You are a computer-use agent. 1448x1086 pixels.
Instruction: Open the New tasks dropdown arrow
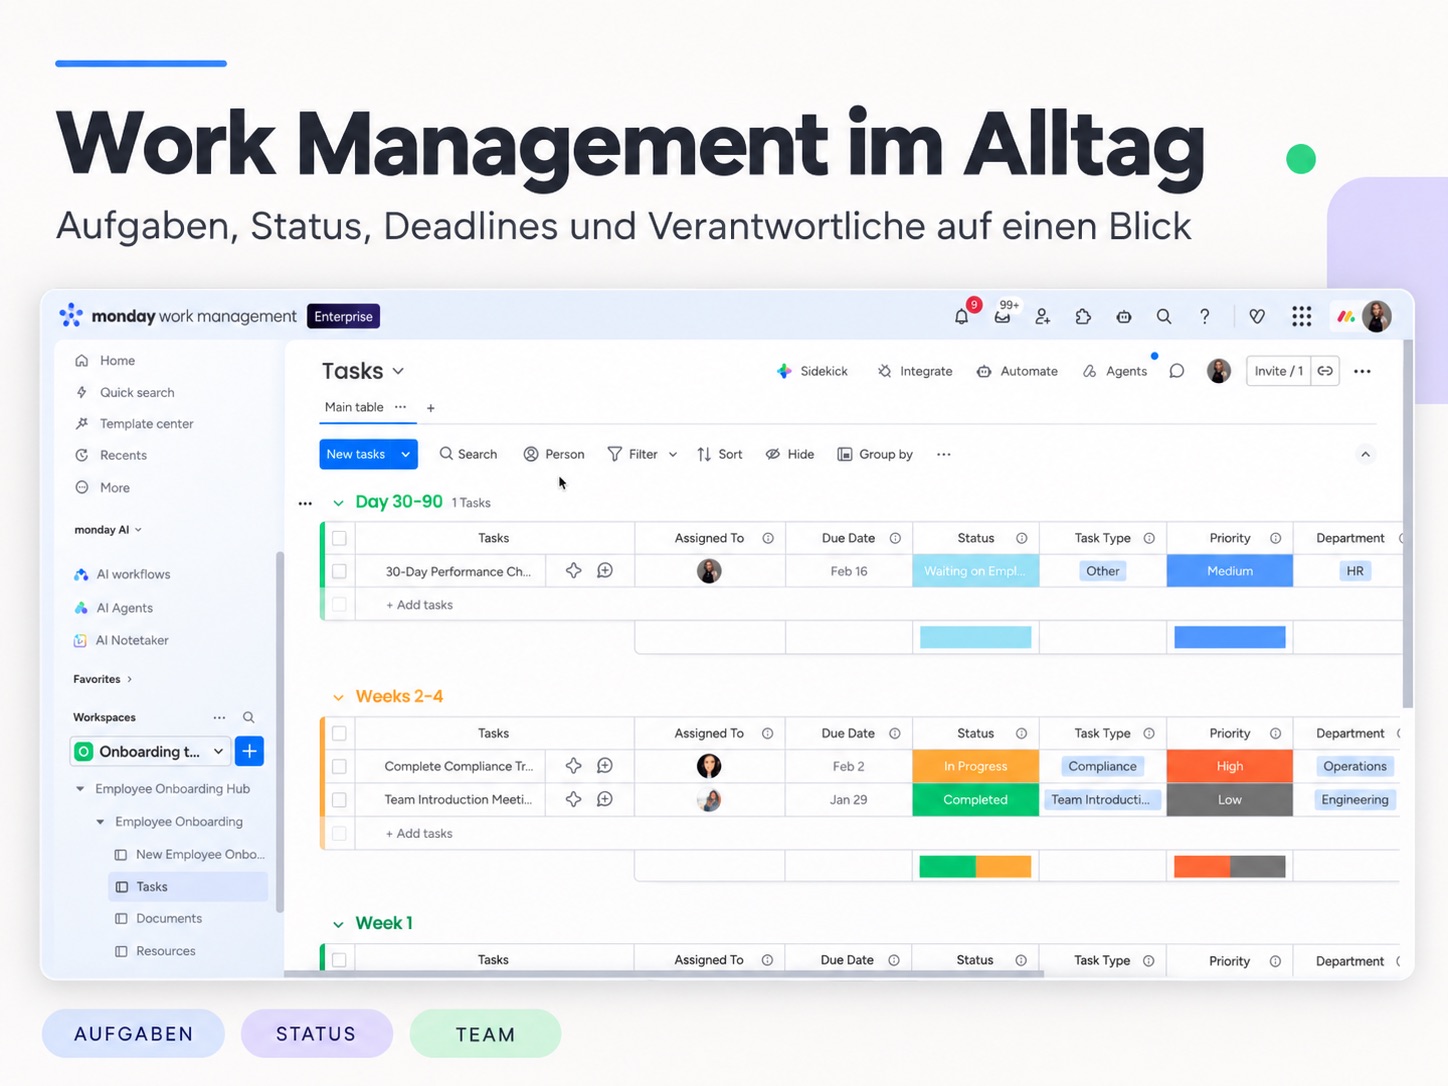coord(405,454)
